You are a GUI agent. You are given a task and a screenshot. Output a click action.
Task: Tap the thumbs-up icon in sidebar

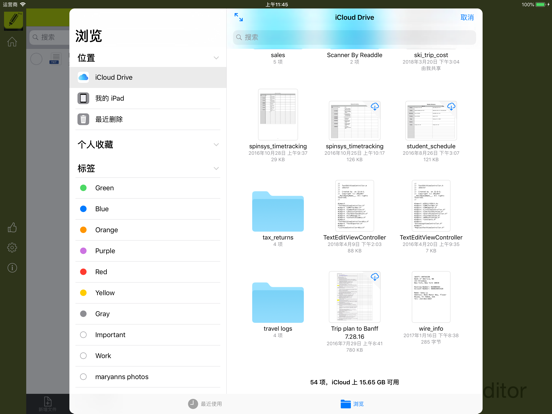pyautogui.click(x=12, y=227)
